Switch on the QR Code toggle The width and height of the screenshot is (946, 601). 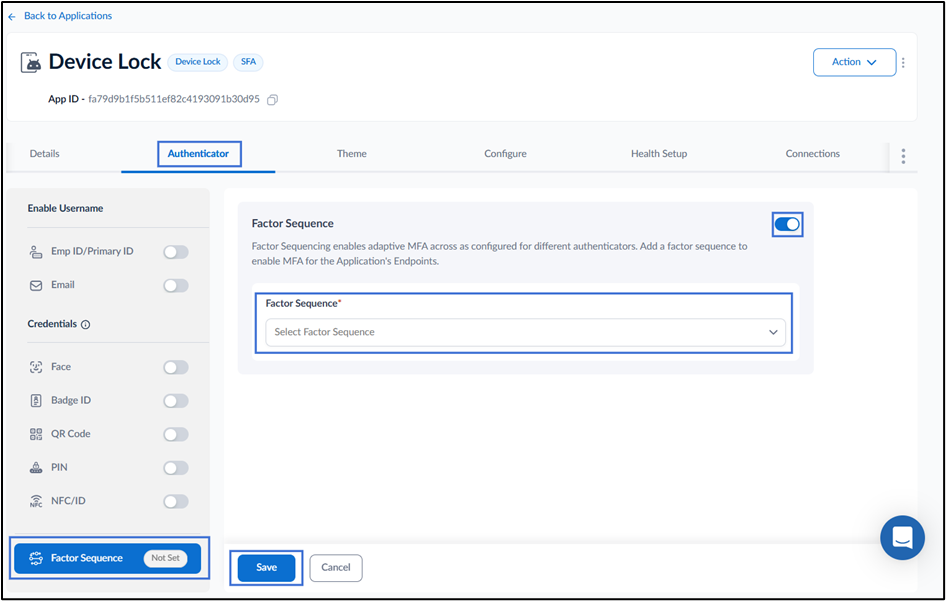click(x=176, y=434)
